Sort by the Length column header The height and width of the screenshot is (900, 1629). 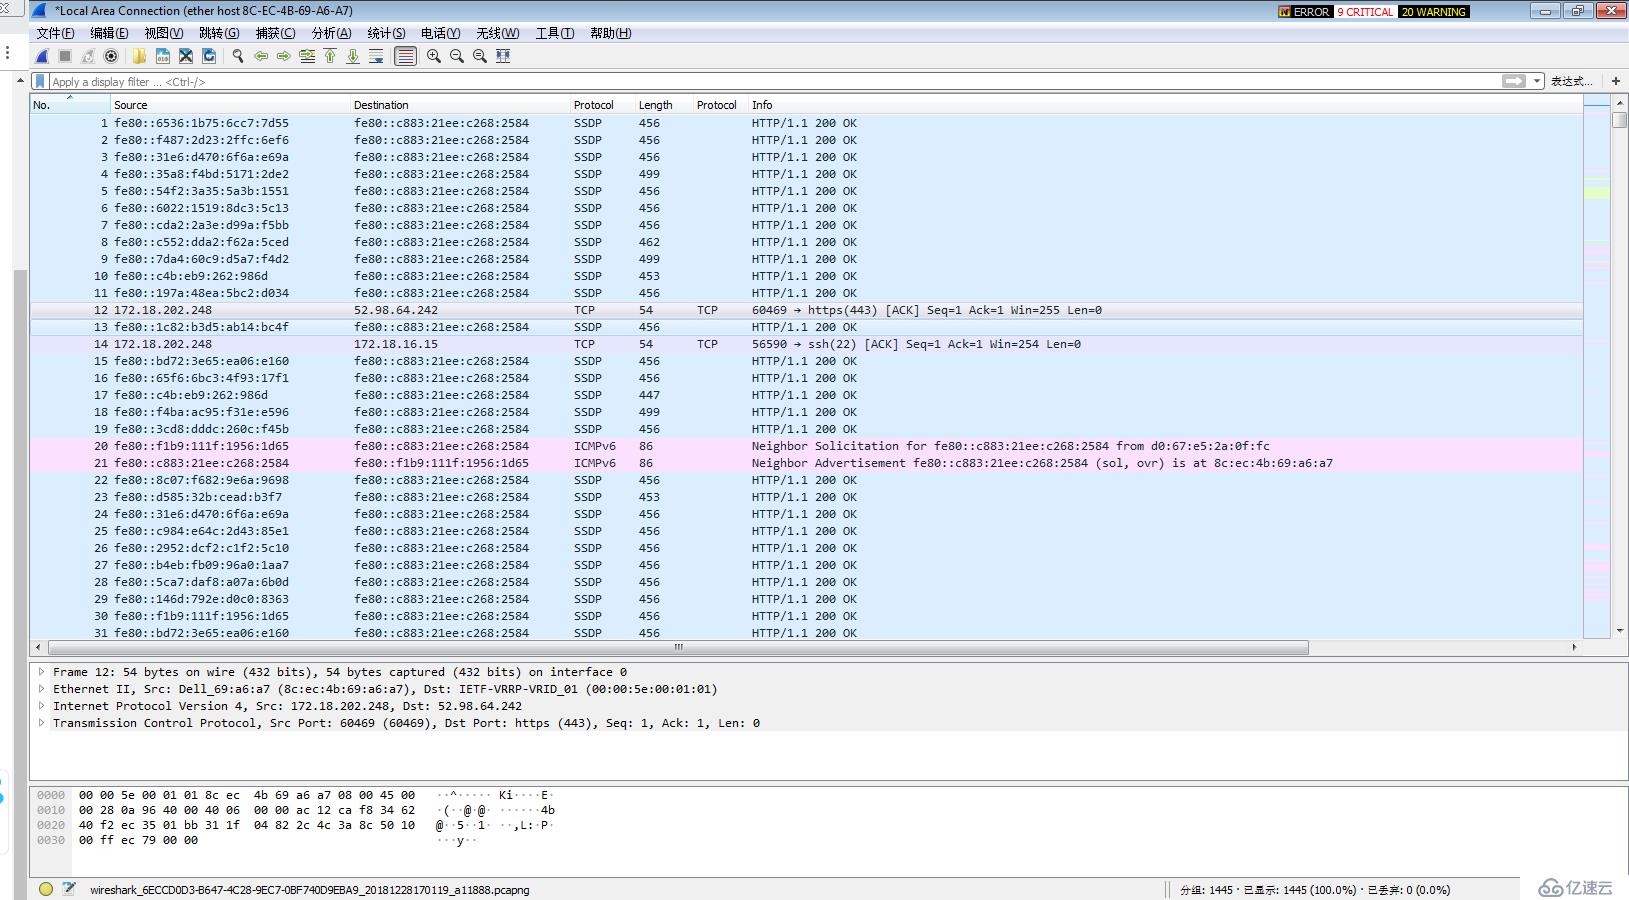pos(663,104)
